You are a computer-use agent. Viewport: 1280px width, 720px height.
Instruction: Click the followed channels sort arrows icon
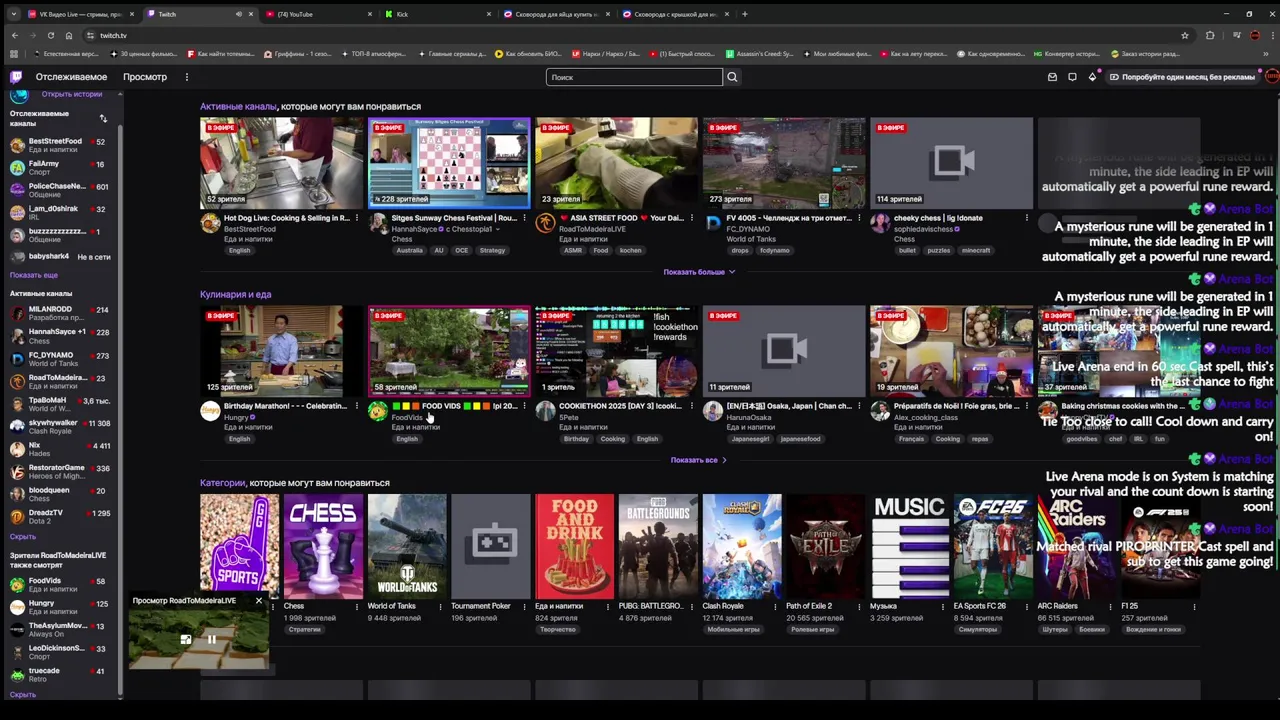102,118
